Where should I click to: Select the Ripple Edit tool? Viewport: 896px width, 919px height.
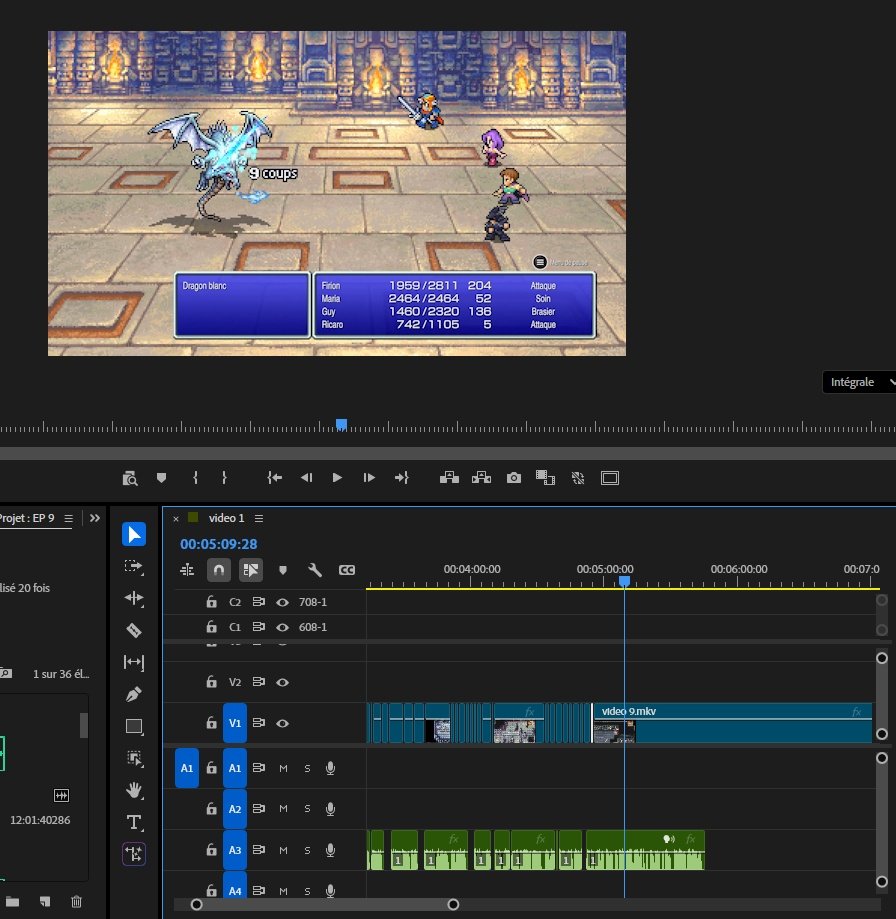click(x=134, y=598)
